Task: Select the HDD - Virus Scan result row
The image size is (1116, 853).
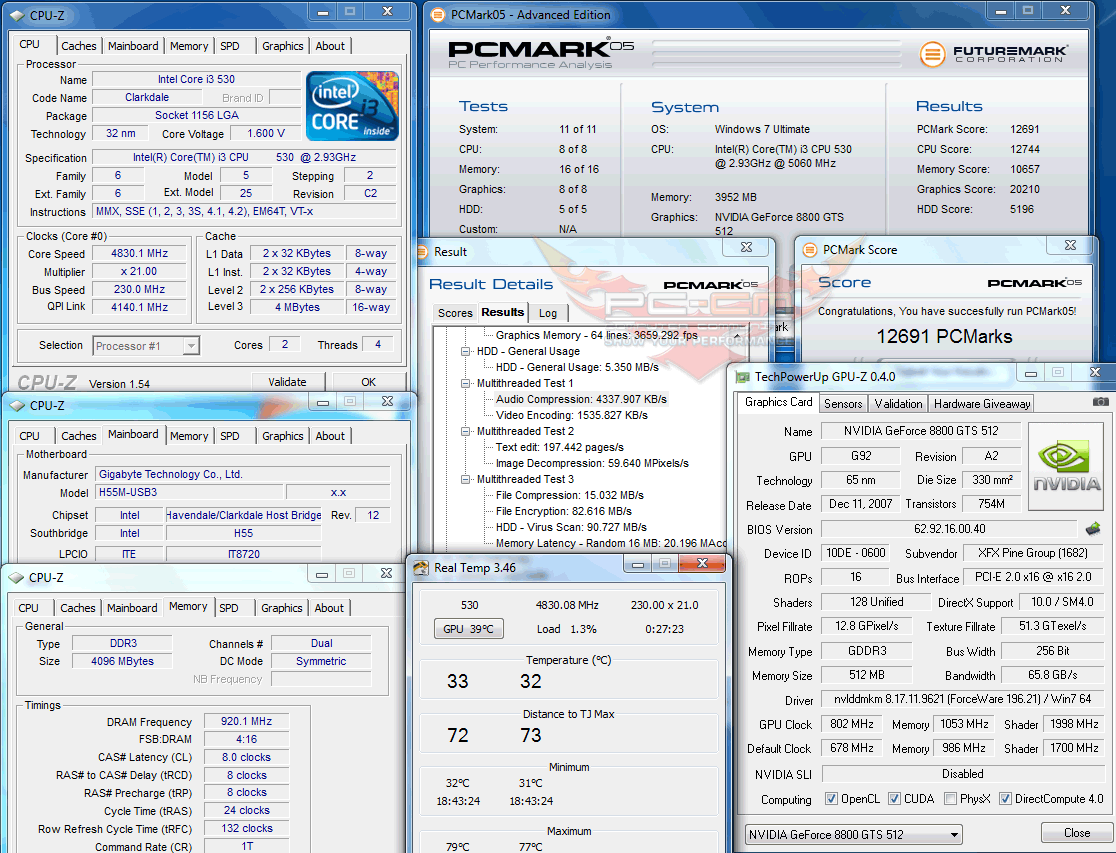Action: pyautogui.click(x=572, y=527)
